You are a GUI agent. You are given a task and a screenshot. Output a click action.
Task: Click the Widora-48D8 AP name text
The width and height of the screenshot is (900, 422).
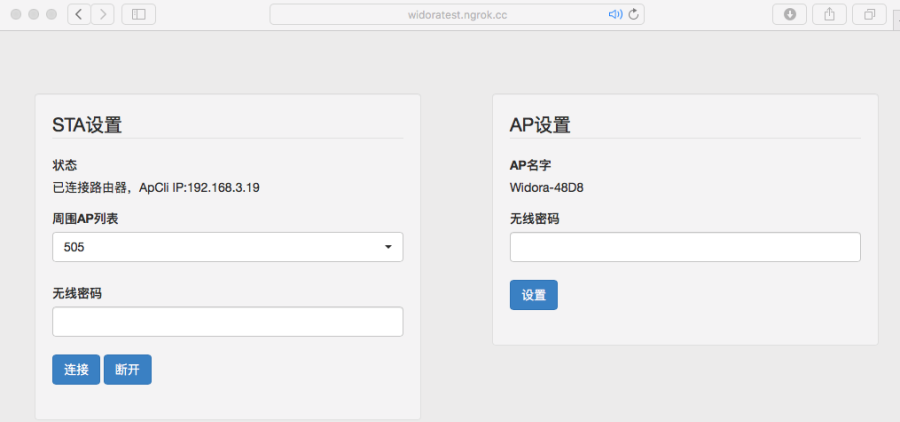(x=547, y=187)
